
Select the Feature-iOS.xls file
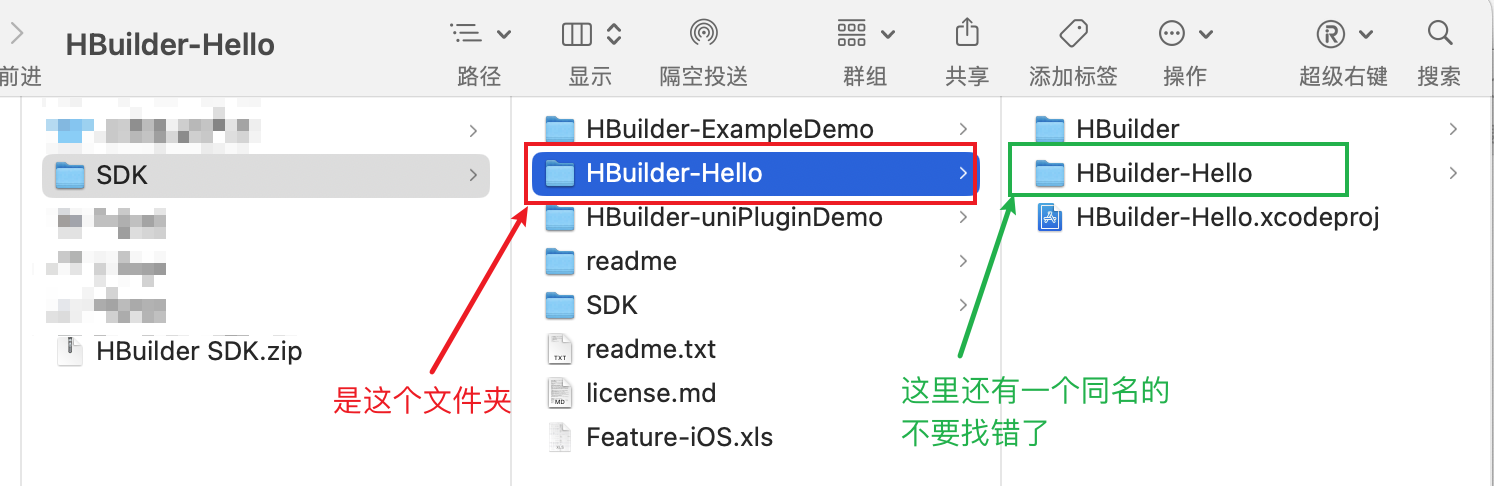tap(755, 437)
